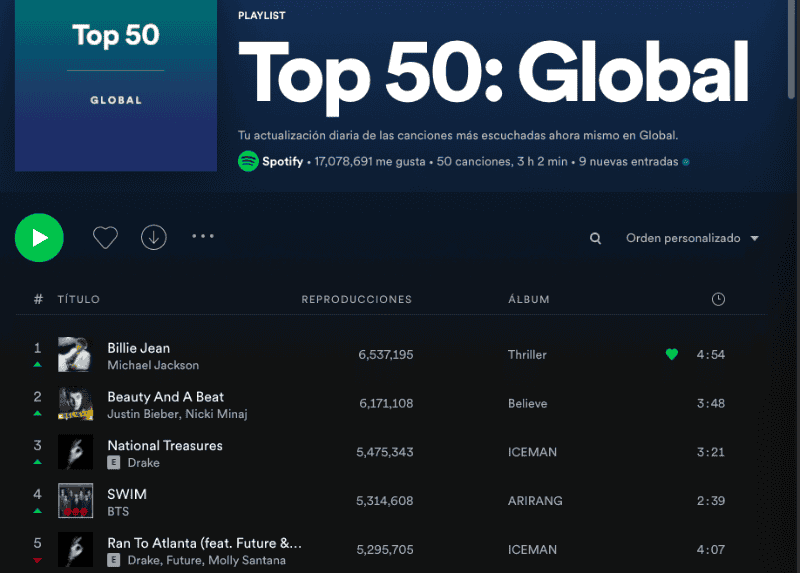The image size is (800, 573).
Task: Click the 4:54 duration of Billie Jean
Action: point(711,355)
